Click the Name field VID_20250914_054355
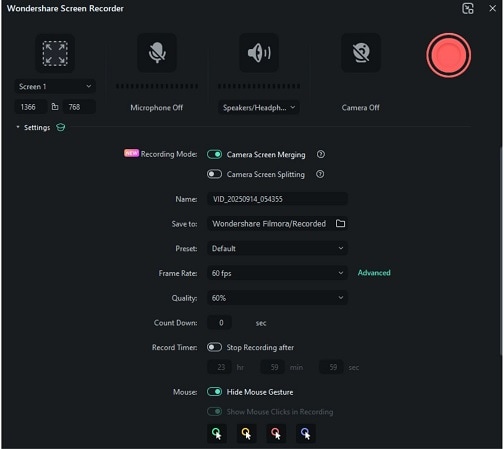Image resolution: width=504 pixels, height=449 pixels. [x=277, y=199]
